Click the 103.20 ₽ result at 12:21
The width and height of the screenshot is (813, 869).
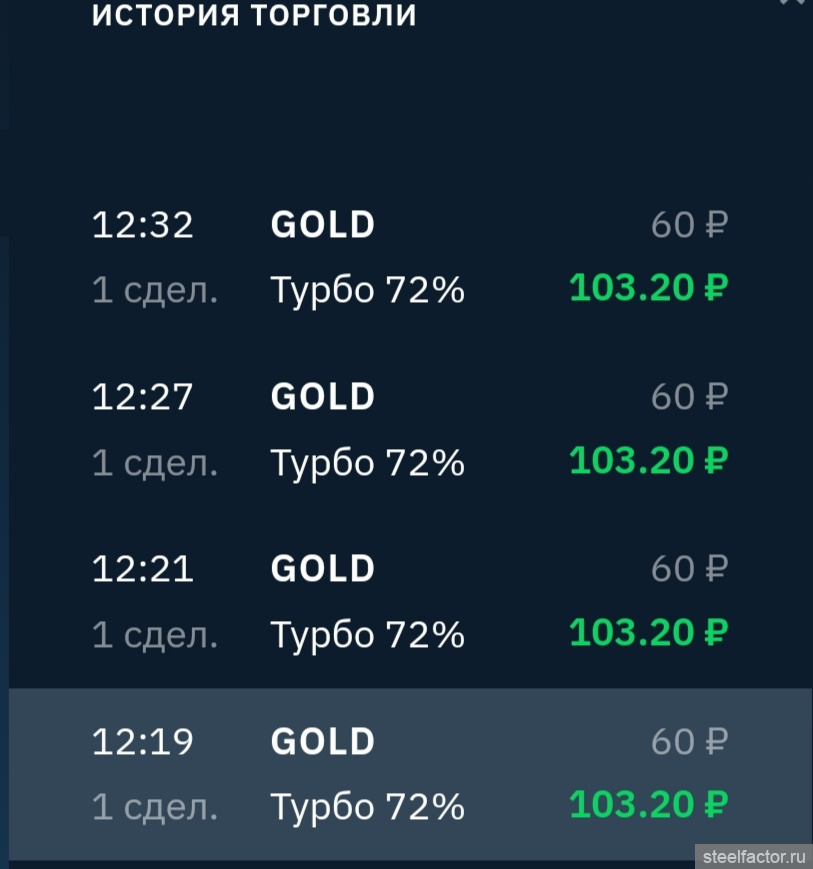click(648, 633)
